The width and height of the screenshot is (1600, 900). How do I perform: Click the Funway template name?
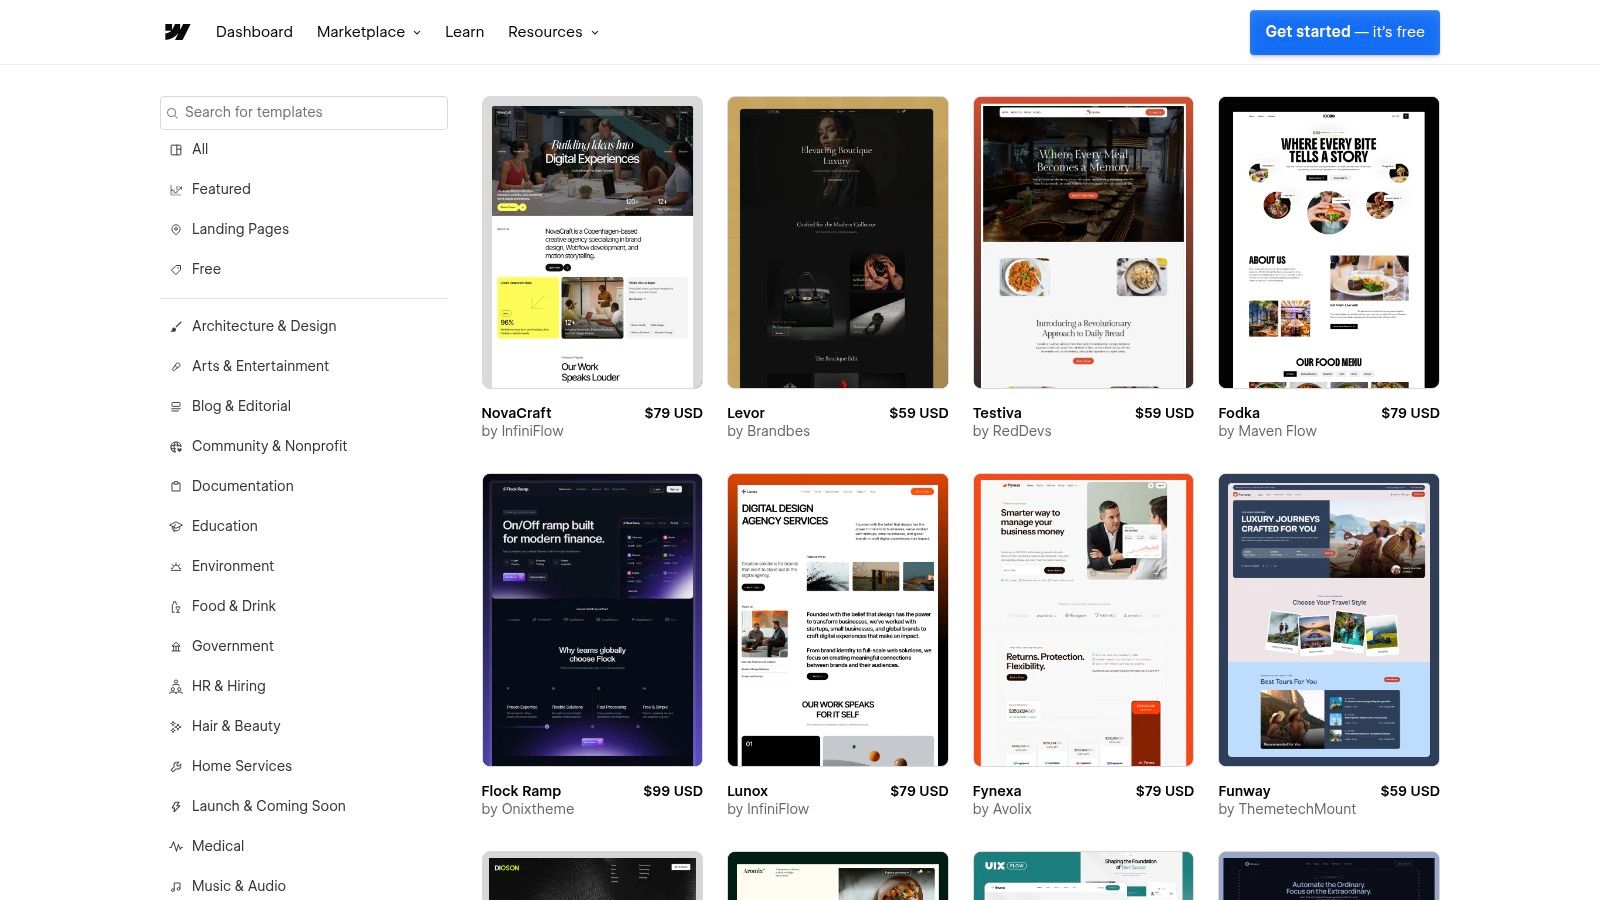point(1244,791)
